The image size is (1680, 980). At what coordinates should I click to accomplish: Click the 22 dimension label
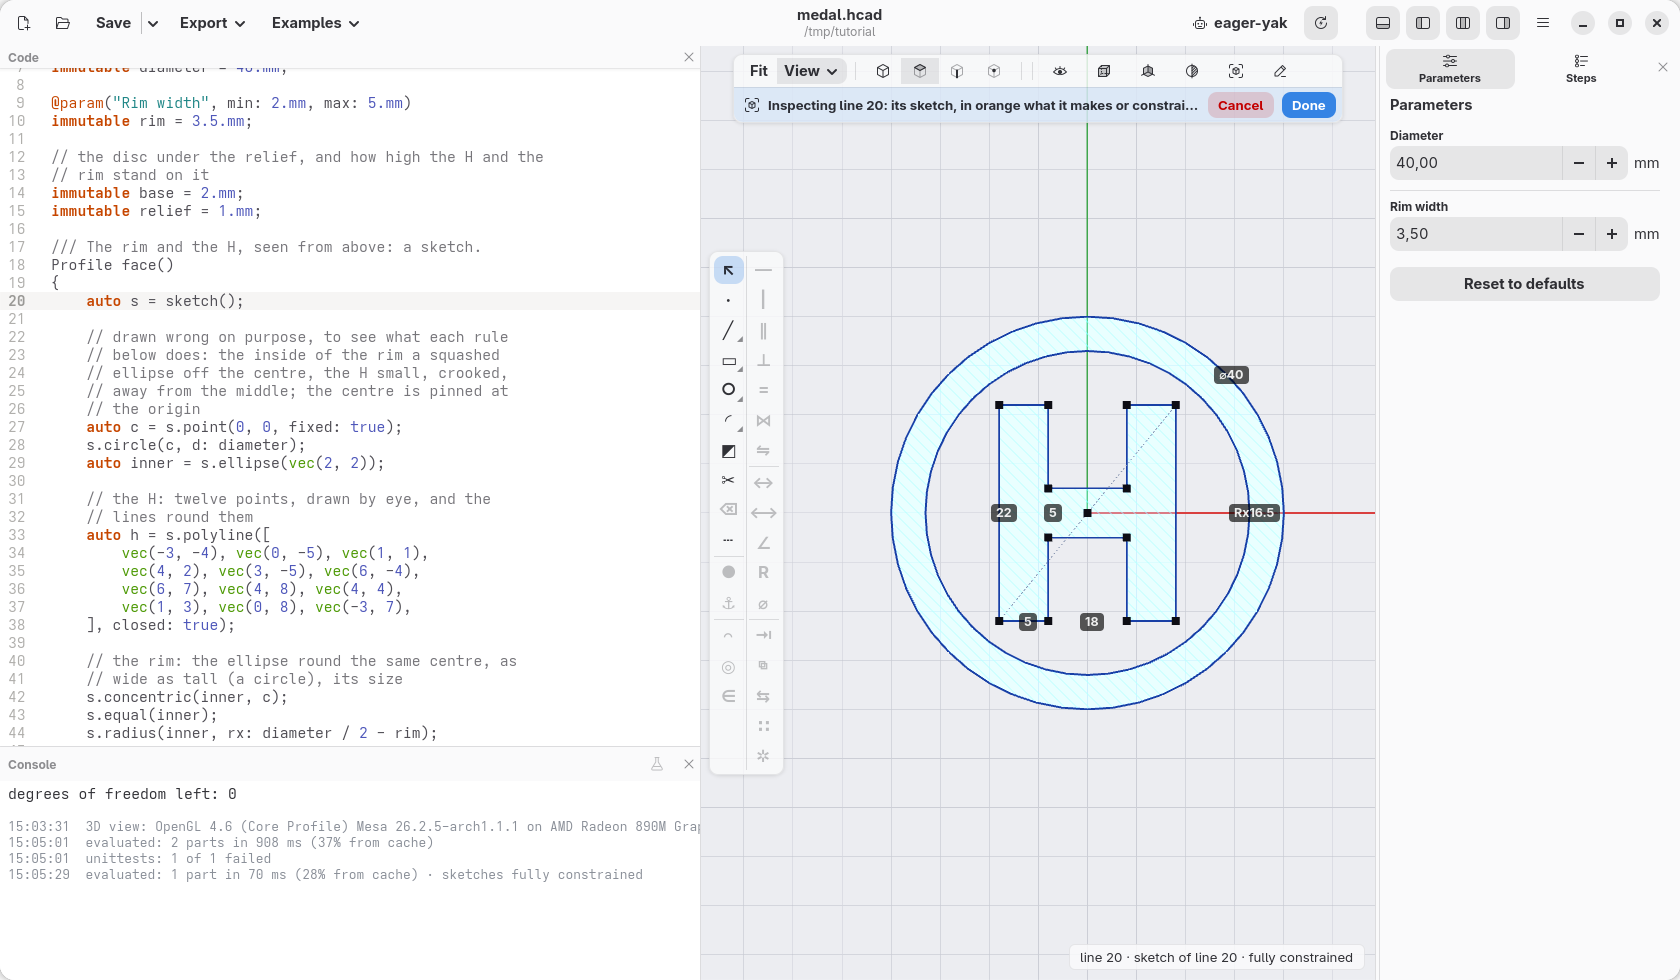point(1004,513)
